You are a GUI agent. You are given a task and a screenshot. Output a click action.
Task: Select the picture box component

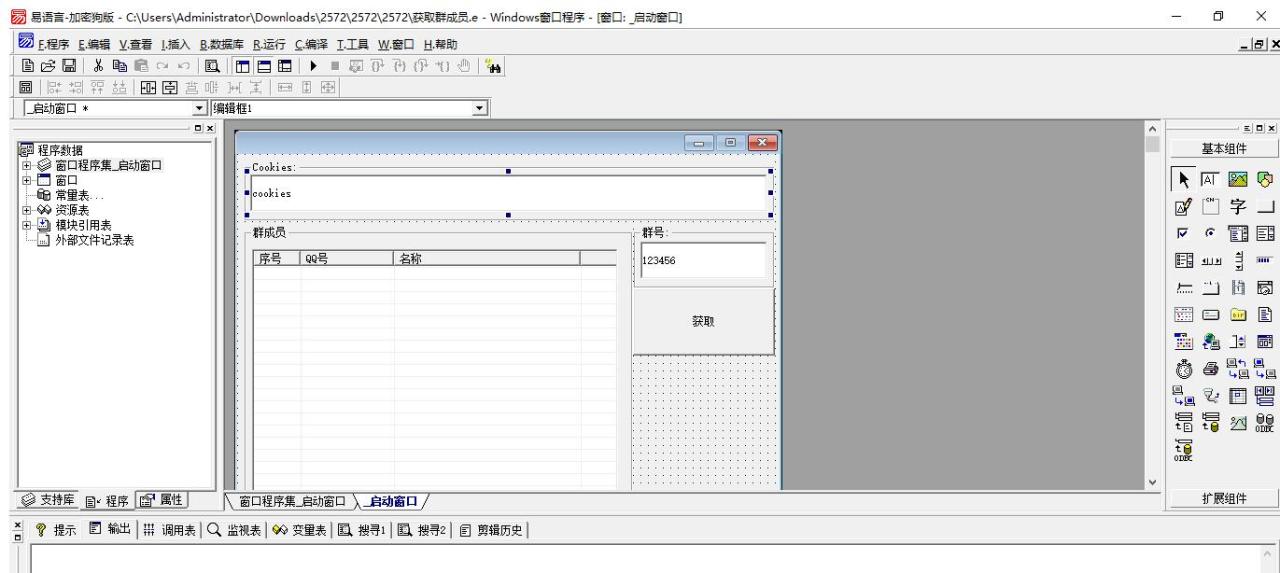click(1238, 180)
